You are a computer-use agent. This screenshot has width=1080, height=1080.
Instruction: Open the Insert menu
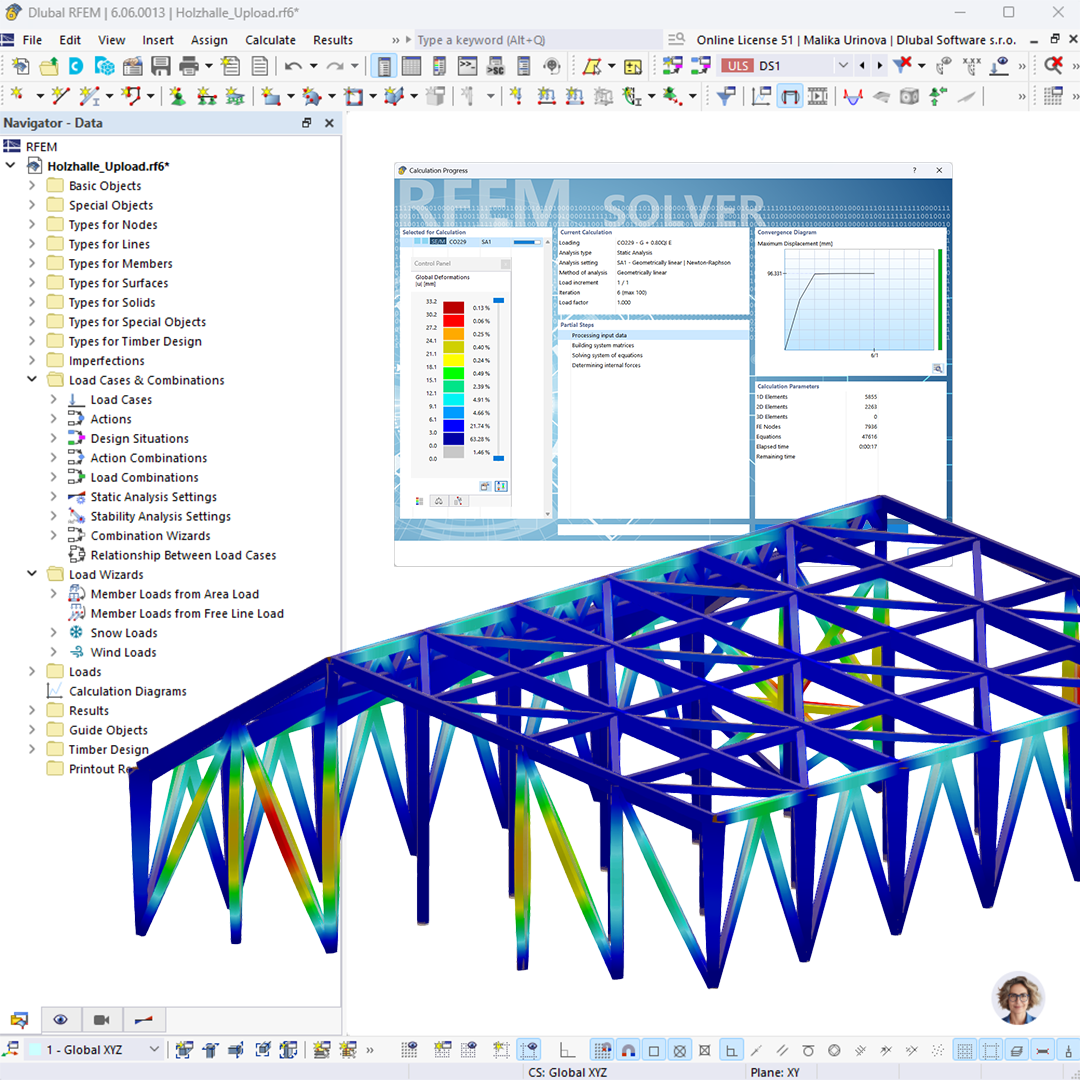click(158, 40)
